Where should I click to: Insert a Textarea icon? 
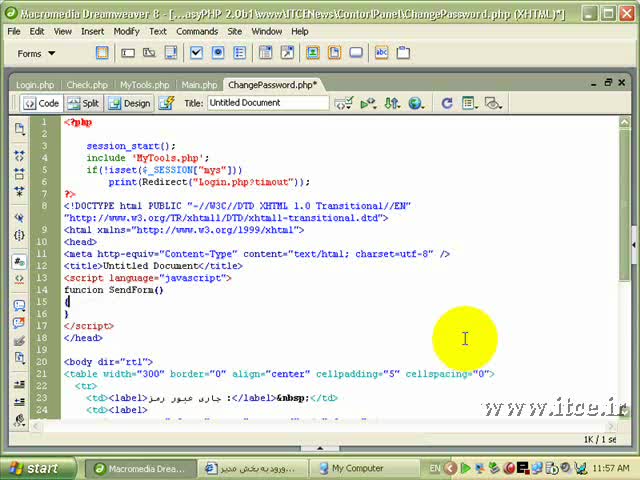pyautogui.click(x=171, y=53)
